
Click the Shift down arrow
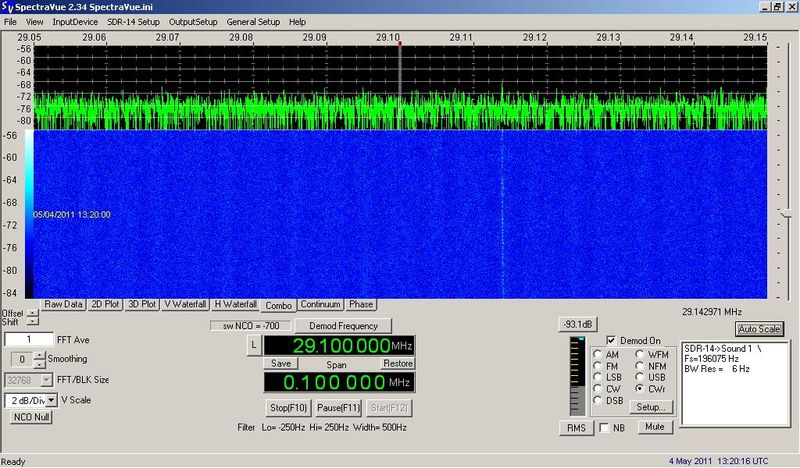(x=31, y=324)
